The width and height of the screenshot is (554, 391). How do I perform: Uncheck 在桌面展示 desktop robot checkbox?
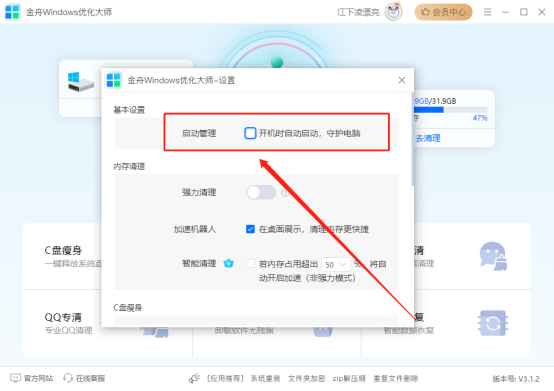click(250, 229)
